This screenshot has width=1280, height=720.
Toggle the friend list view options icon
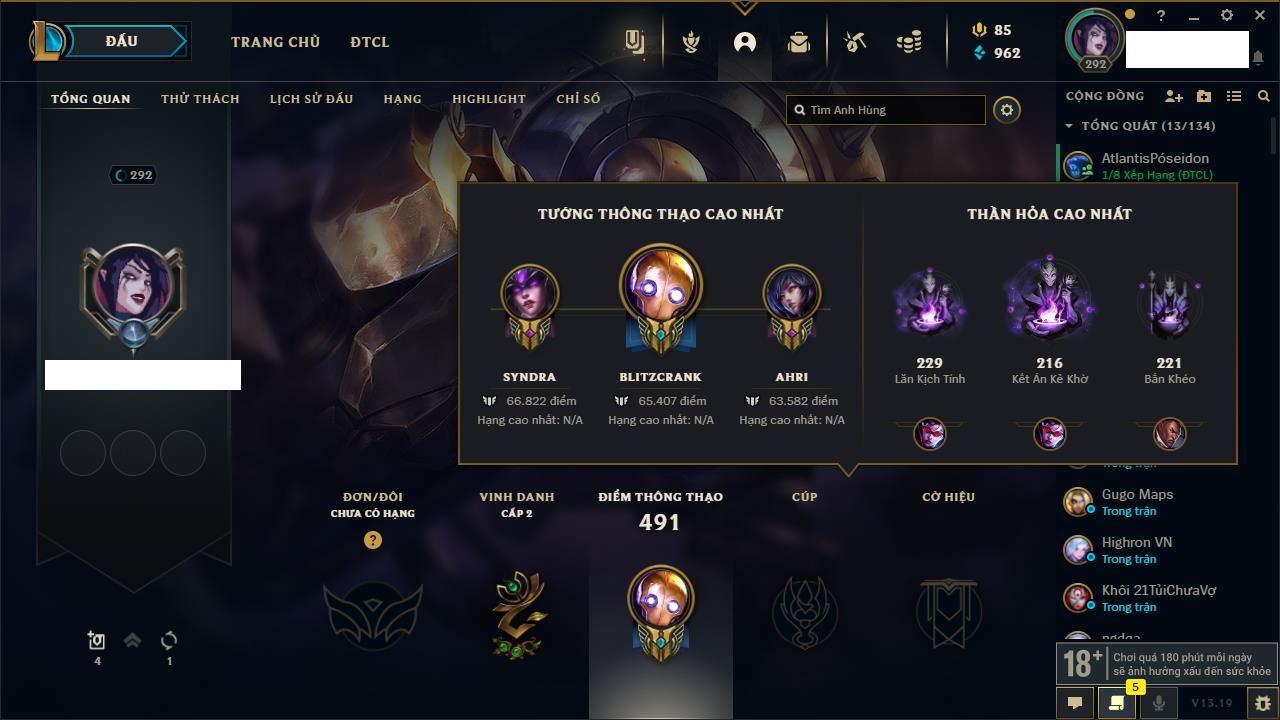point(1234,96)
